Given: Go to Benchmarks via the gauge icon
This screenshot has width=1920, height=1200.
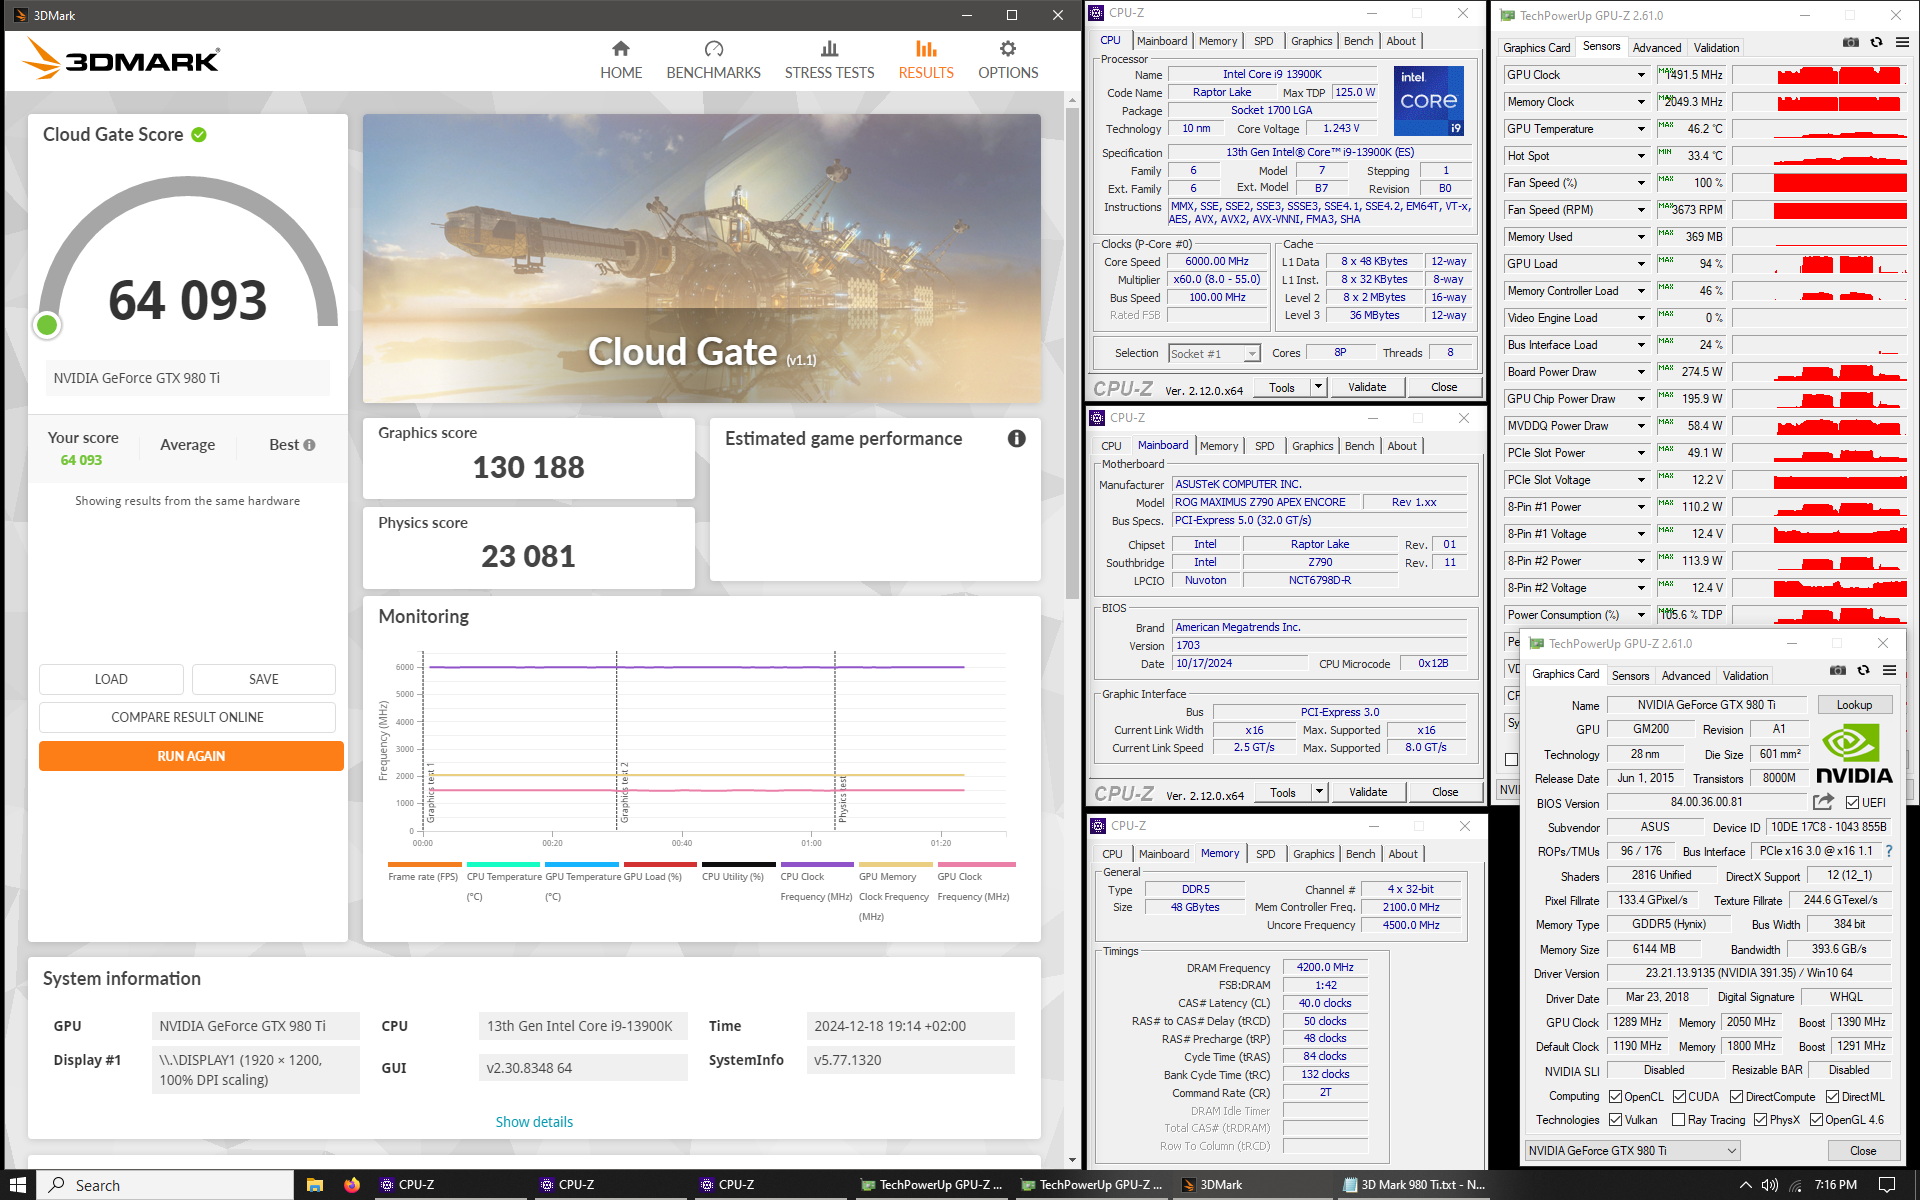Looking at the screenshot, I should click(x=713, y=49).
